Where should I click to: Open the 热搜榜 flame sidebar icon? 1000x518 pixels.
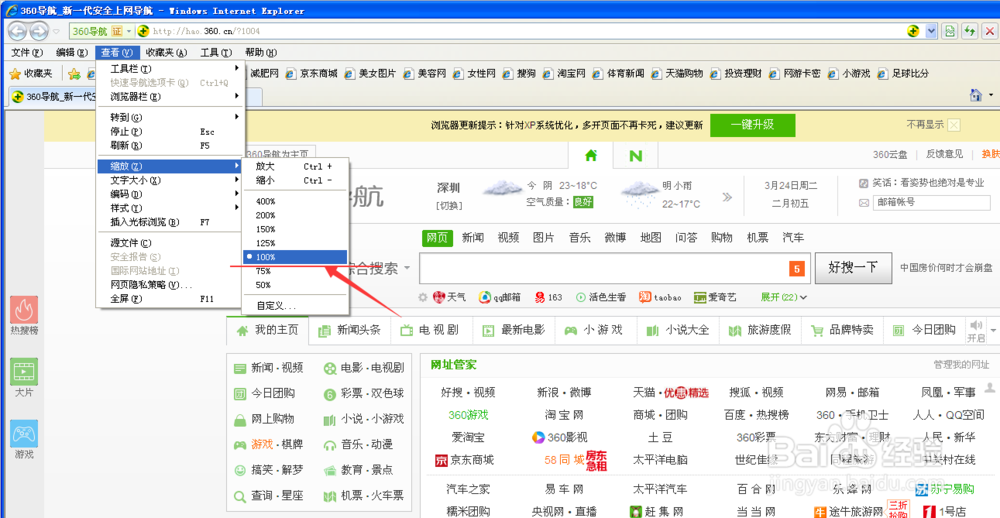[x=24, y=310]
